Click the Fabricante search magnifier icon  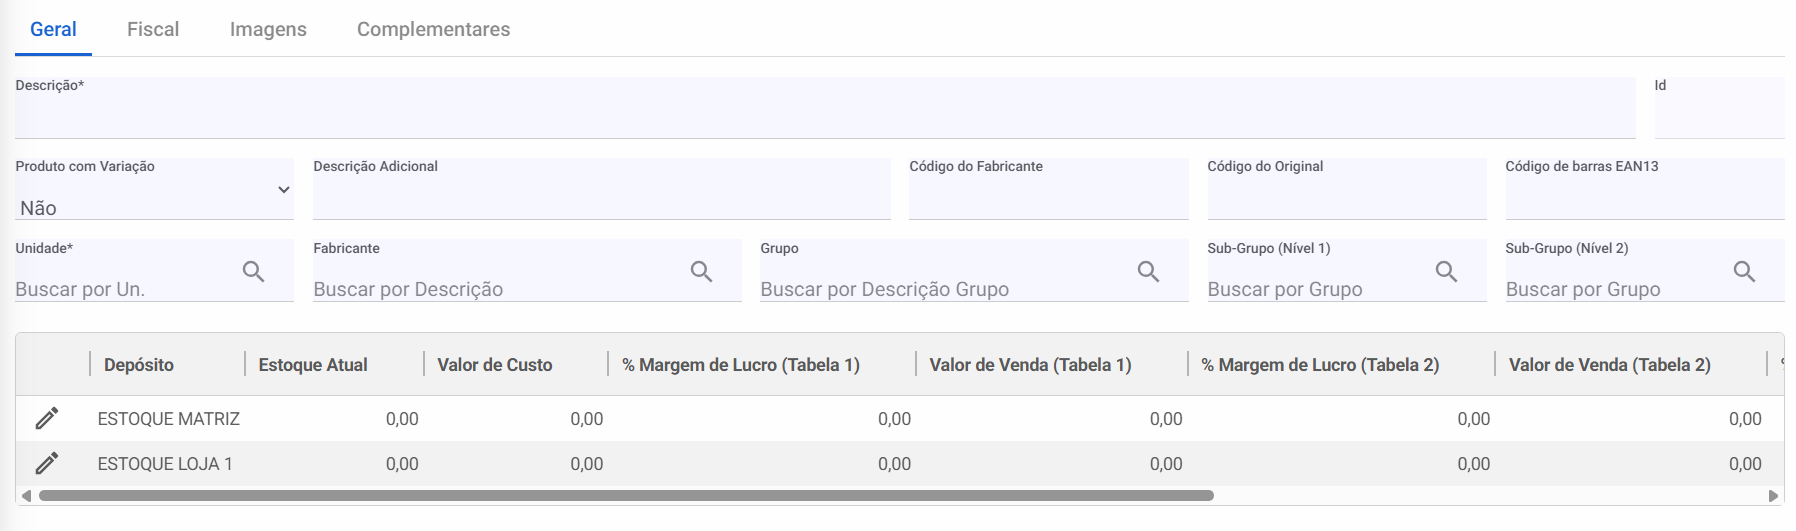[702, 272]
